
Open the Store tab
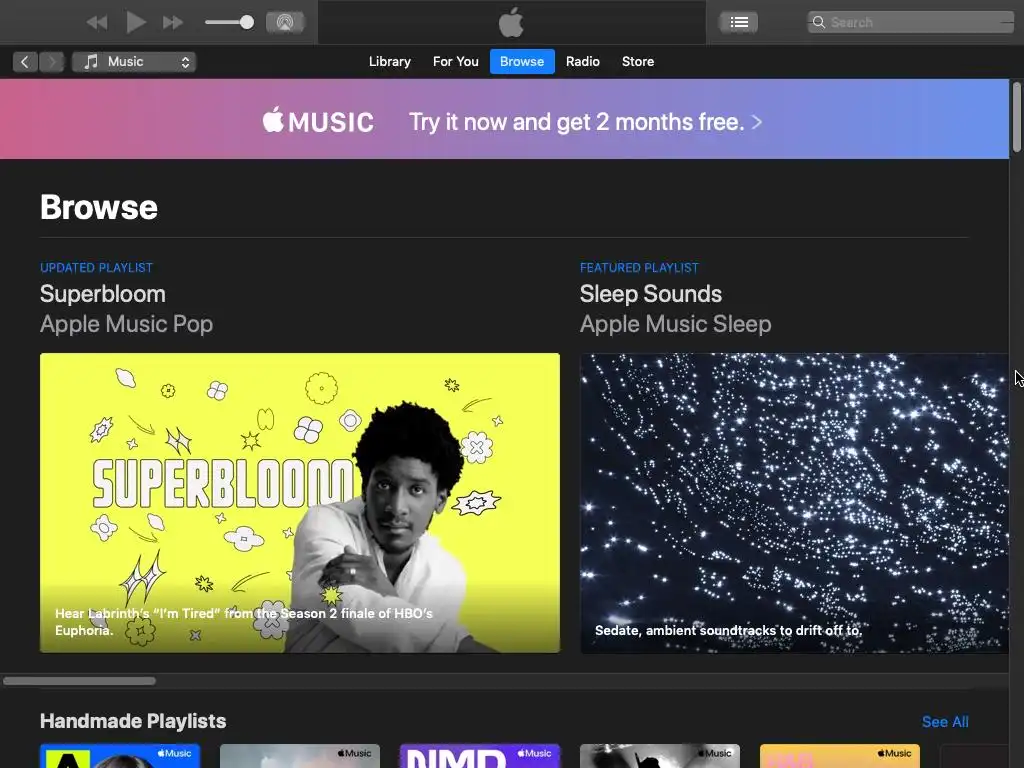(637, 61)
